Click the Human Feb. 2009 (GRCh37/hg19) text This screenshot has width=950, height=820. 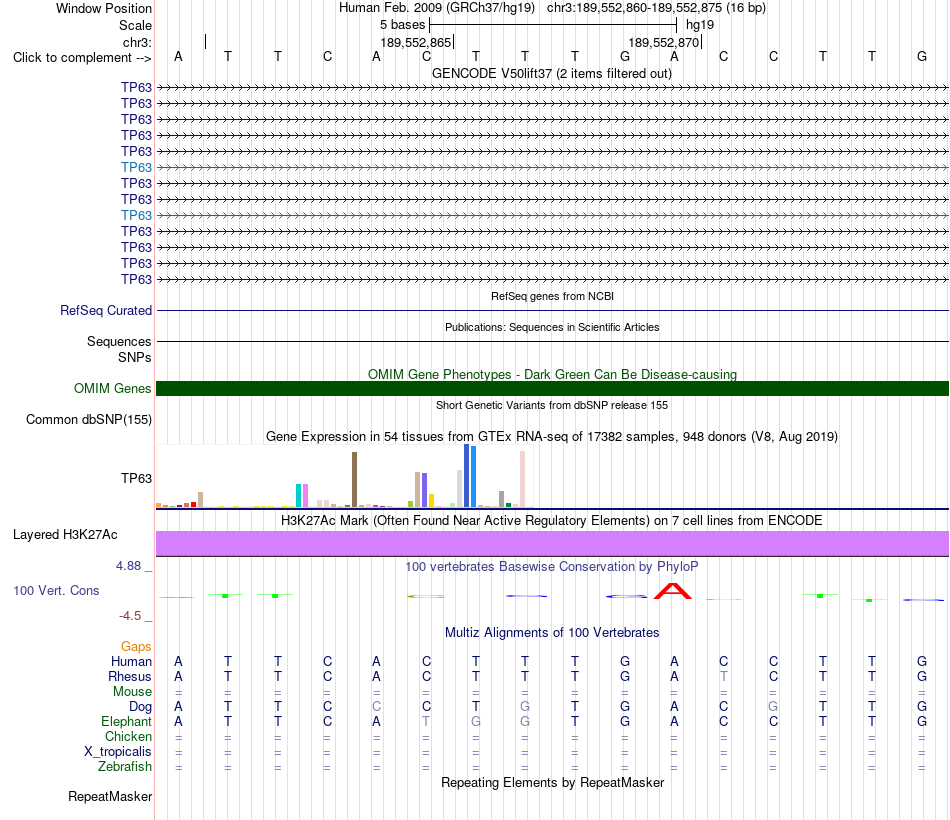click(x=437, y=8)
